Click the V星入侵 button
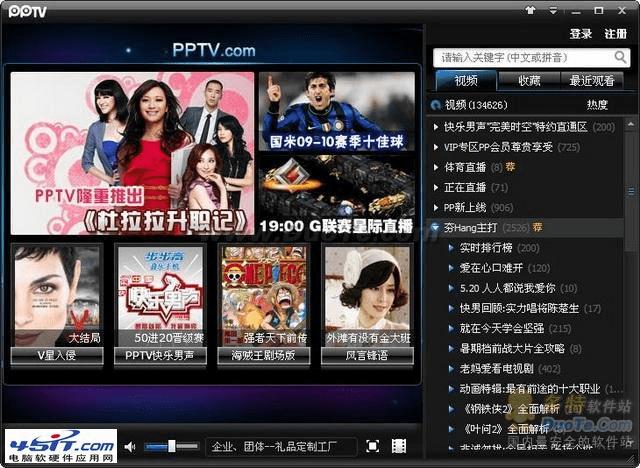The height and width of the screenshot is (468, 640). 57,355
